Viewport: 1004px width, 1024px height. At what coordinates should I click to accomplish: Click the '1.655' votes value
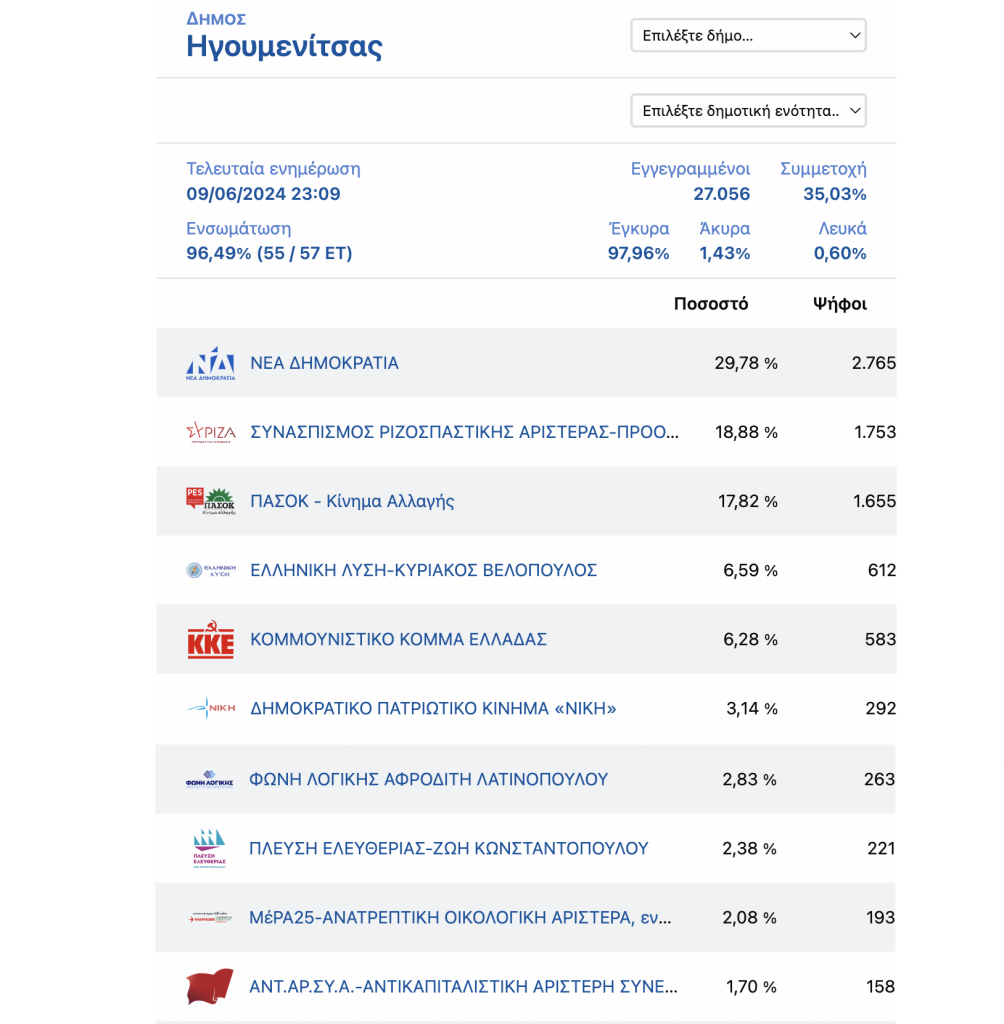[x=874, y=502]
